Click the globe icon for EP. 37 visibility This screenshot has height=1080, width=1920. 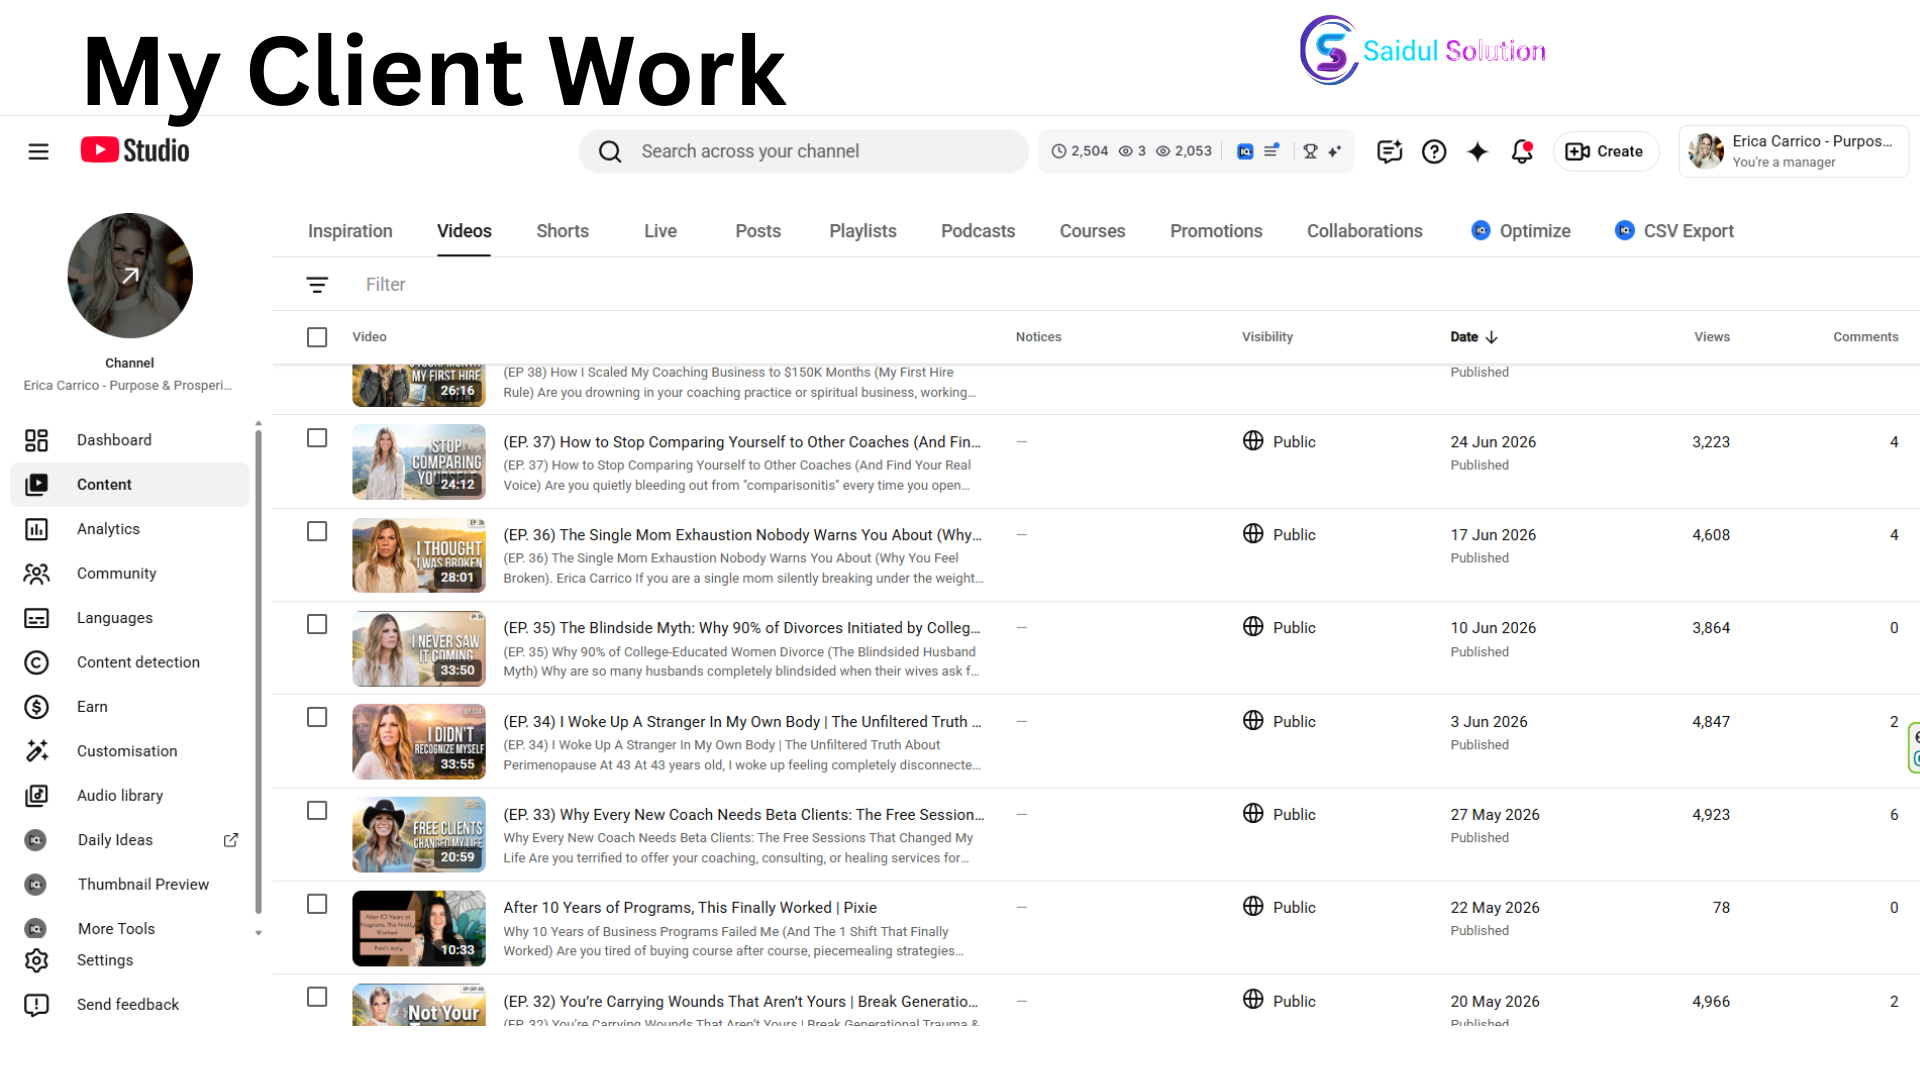coord(1253,441)
